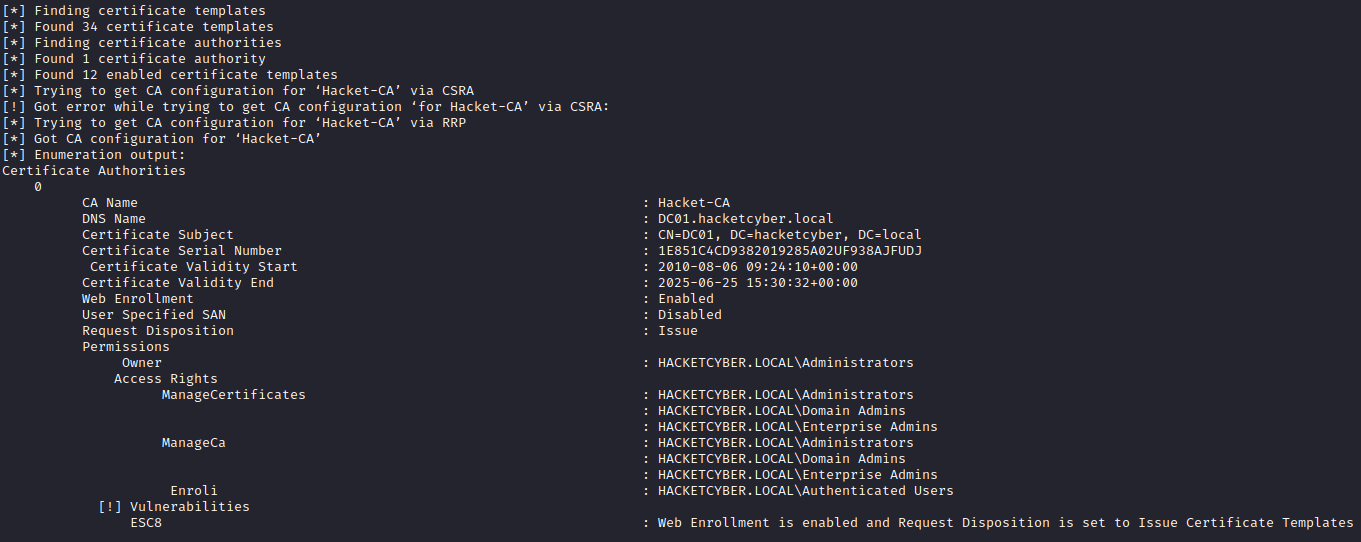Select the ESC8 vulnerability label
The height and width of the screenshot is (542, 1361).
tap(146, 523)
